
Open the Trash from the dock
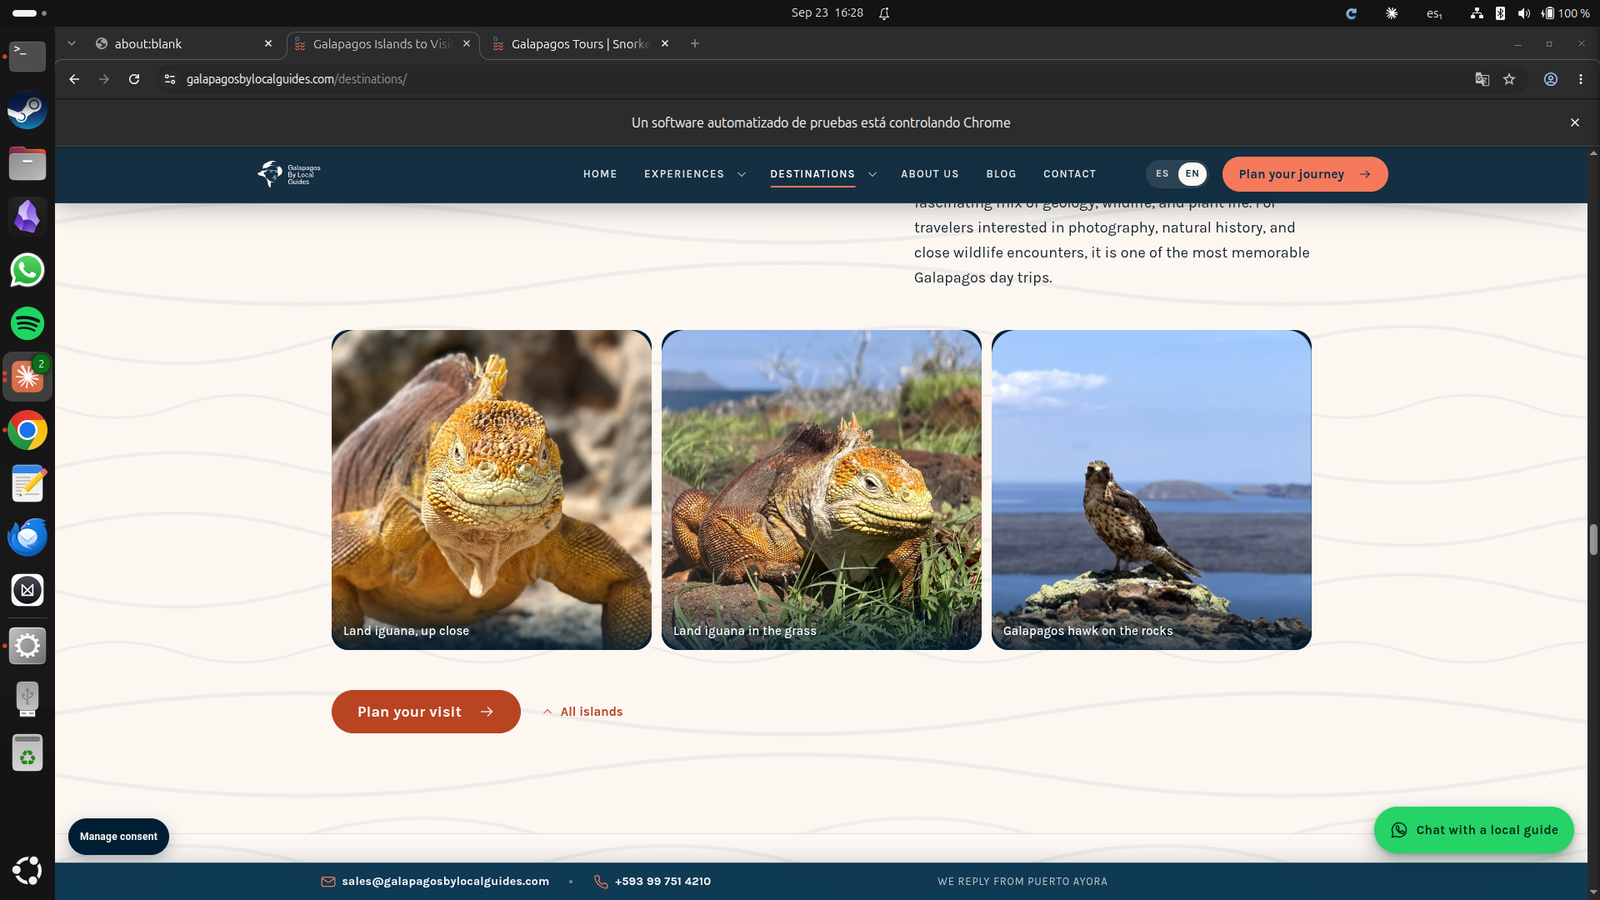[x=27, y=753]
